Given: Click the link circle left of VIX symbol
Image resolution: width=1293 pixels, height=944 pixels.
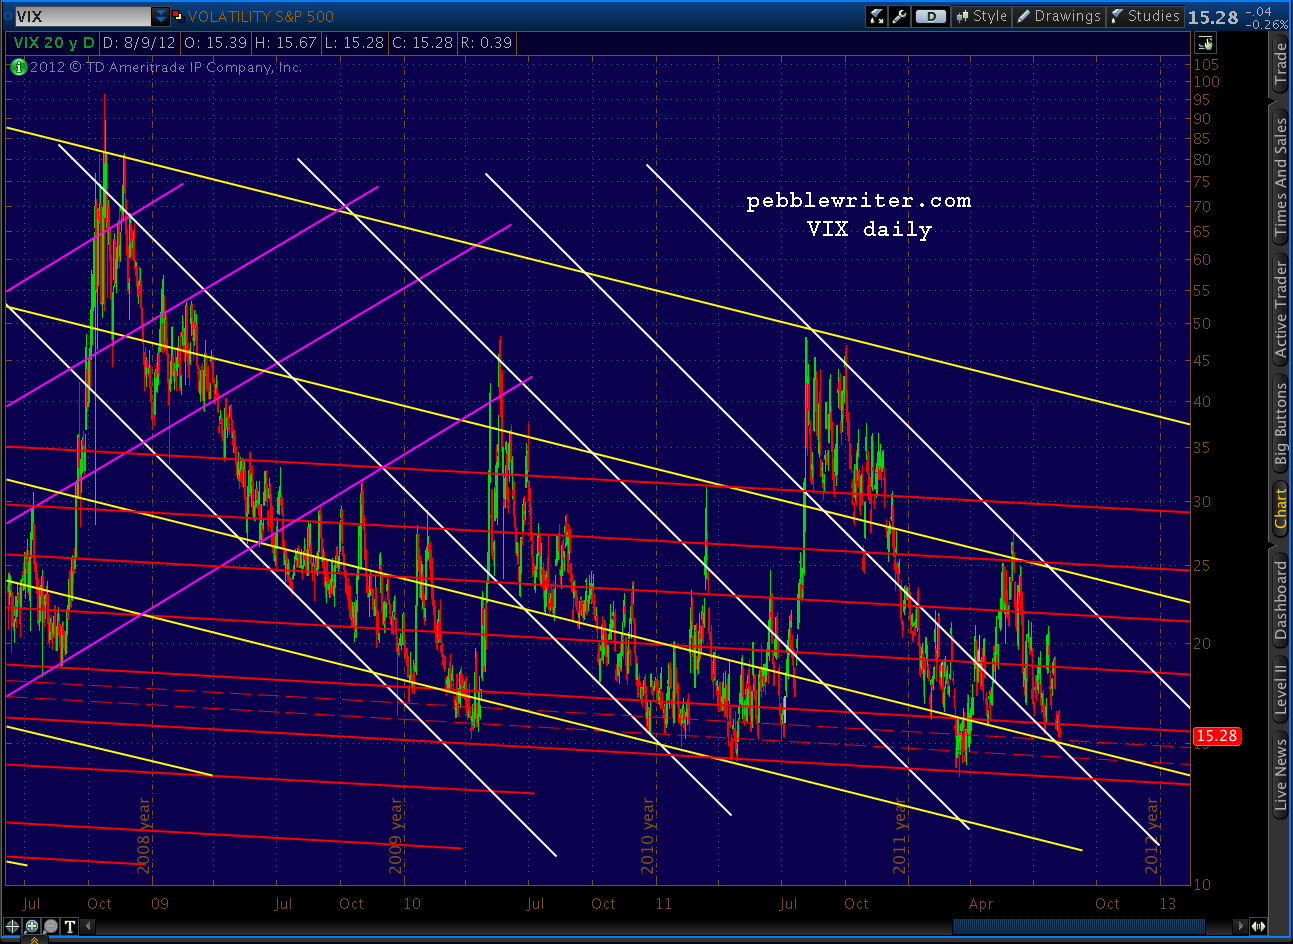Looking at the screenshot, I should tap(8, 16).
